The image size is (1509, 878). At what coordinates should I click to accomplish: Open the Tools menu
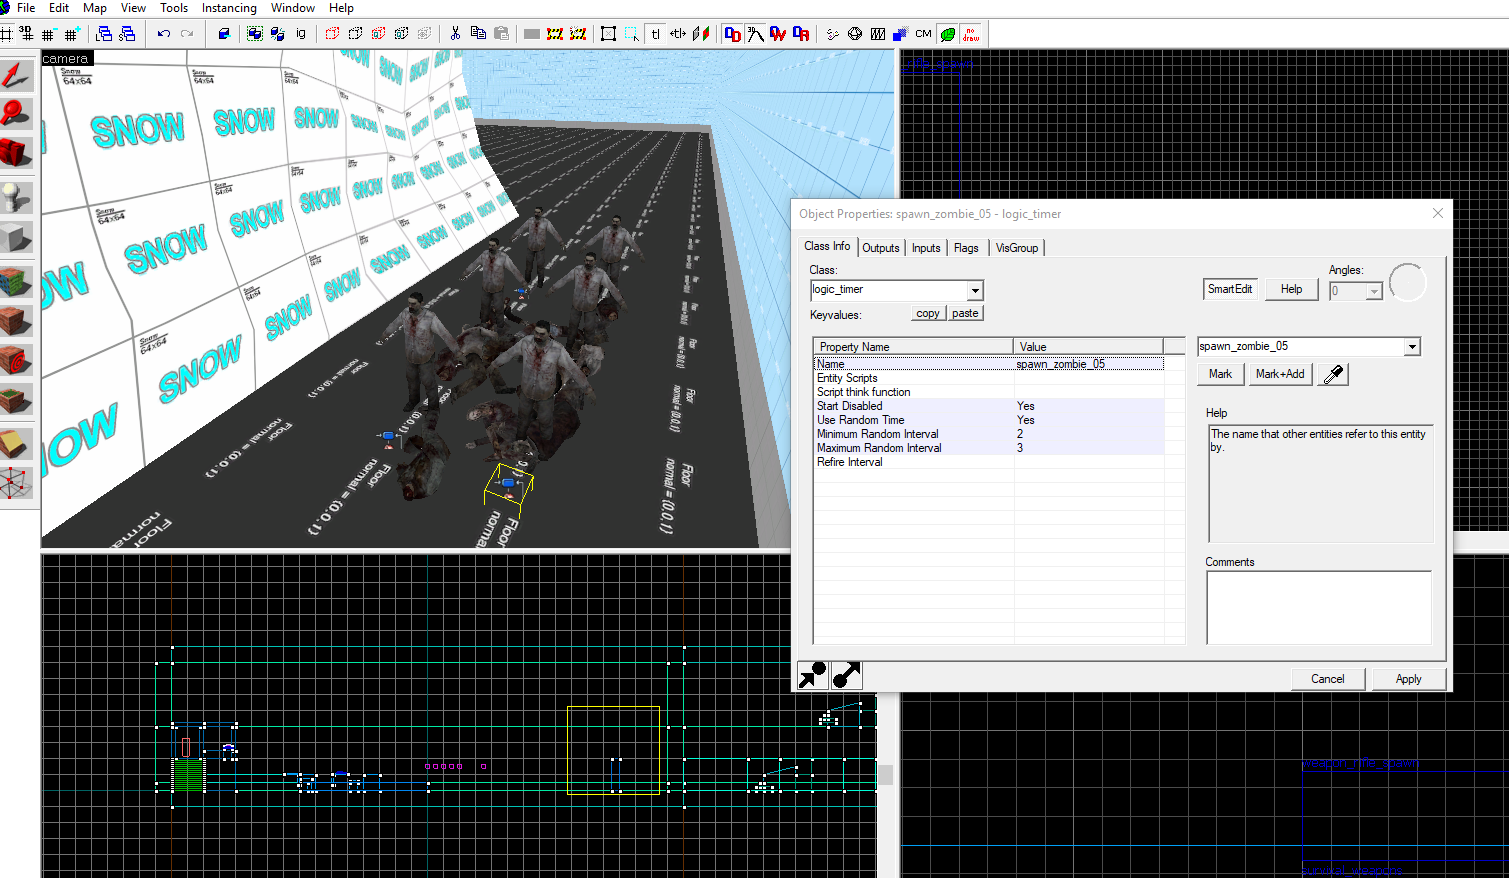click(174, 8)
